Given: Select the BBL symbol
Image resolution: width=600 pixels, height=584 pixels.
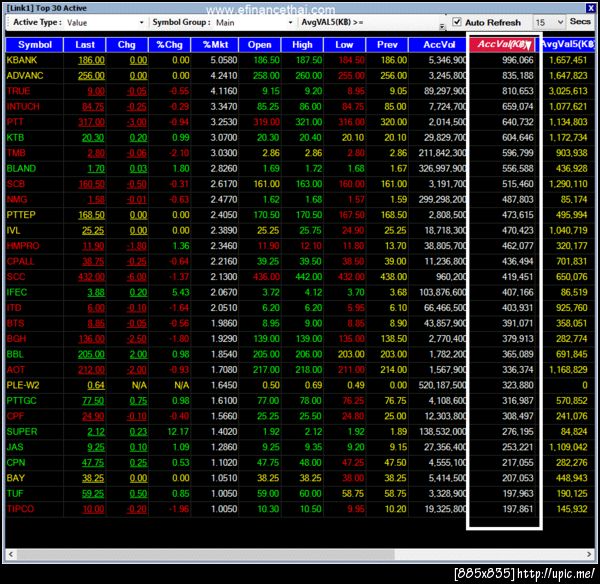Looking at the screenshot, I should click(15, 354).
